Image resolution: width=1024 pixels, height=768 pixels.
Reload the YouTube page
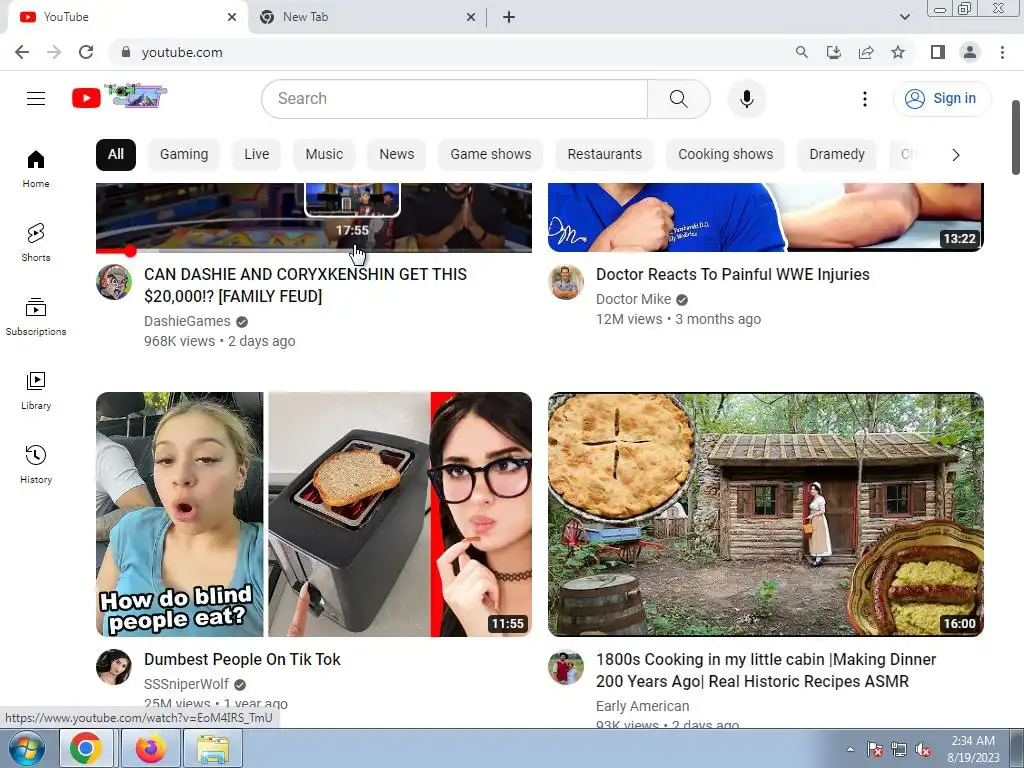[x=86, y=52]
